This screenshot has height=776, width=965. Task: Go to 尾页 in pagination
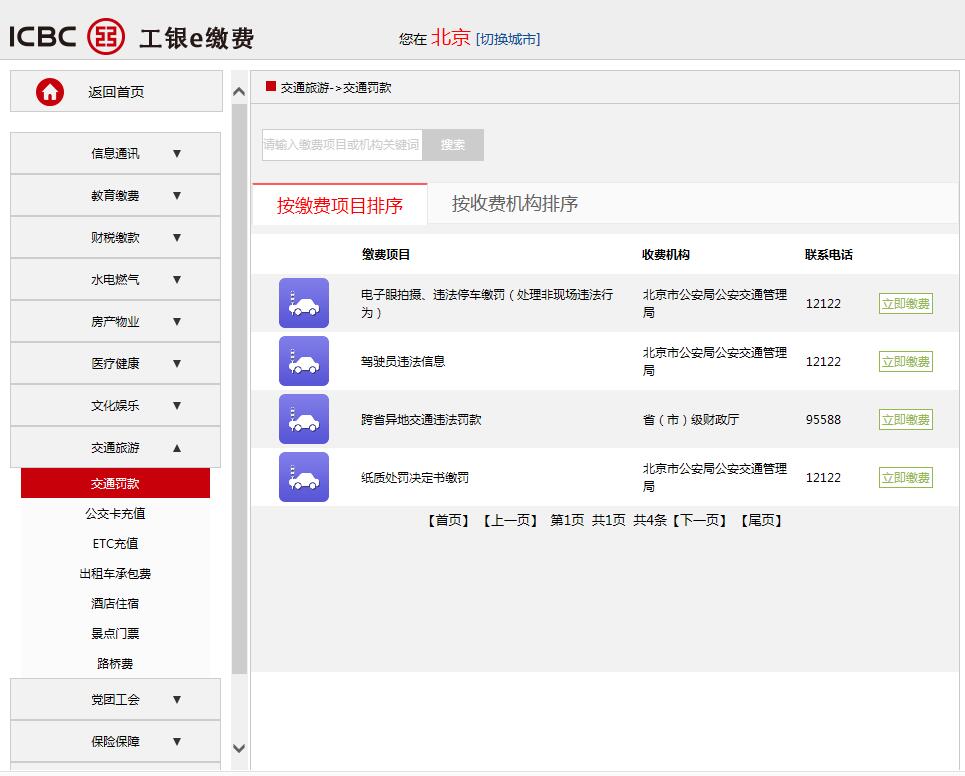tap(761, 521)
